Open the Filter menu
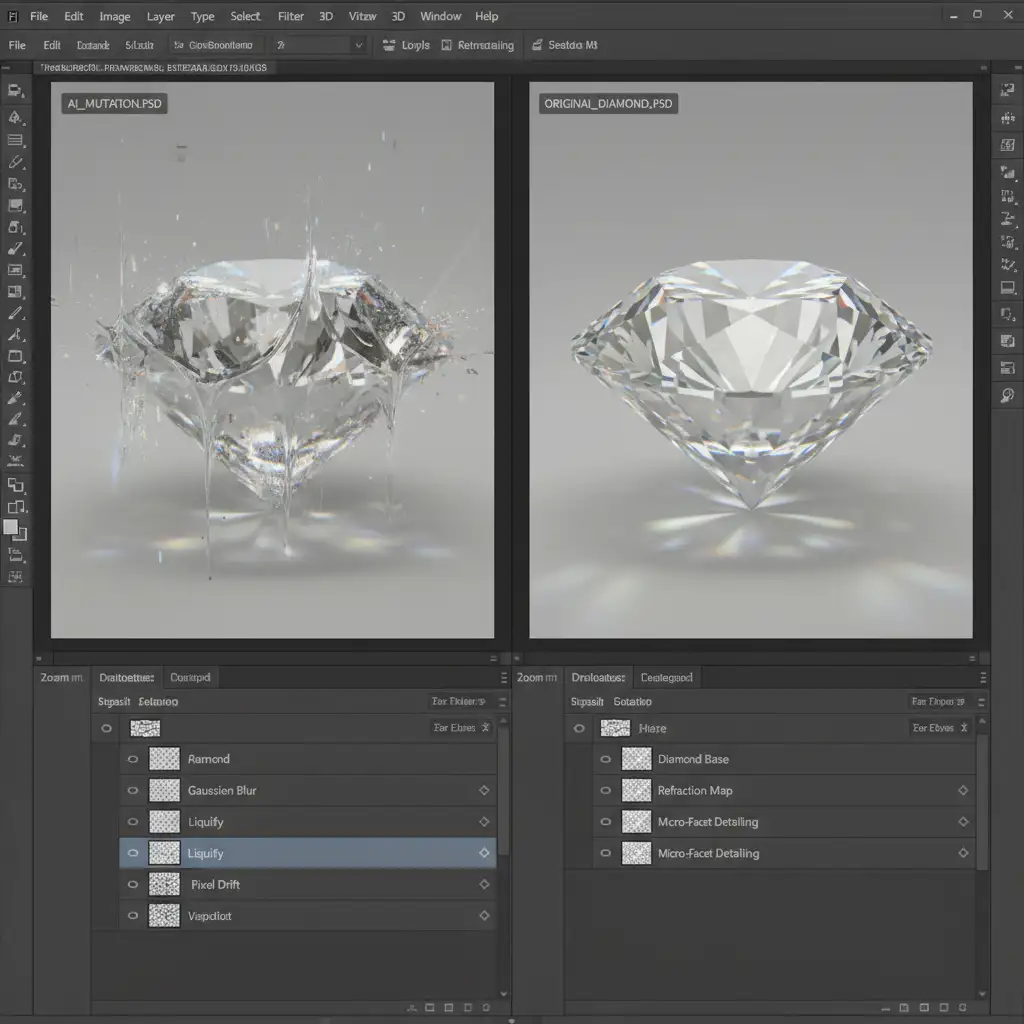Screen dimensions: 1024x1024 pyautogui.click(x=291, y=17)
